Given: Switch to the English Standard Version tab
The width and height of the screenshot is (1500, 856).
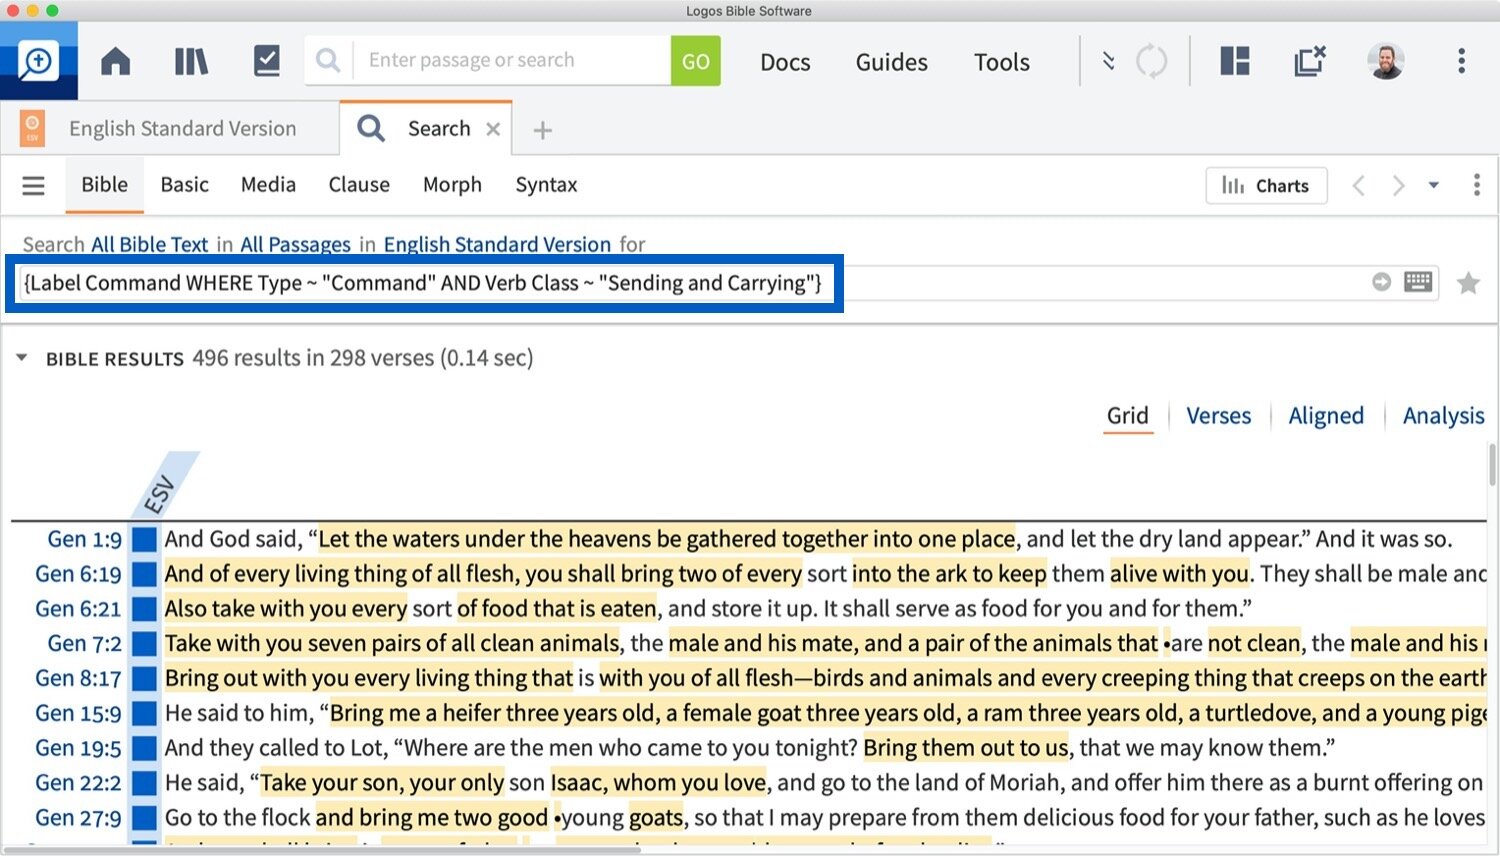Looking at the screenshot, I should 182,129.
